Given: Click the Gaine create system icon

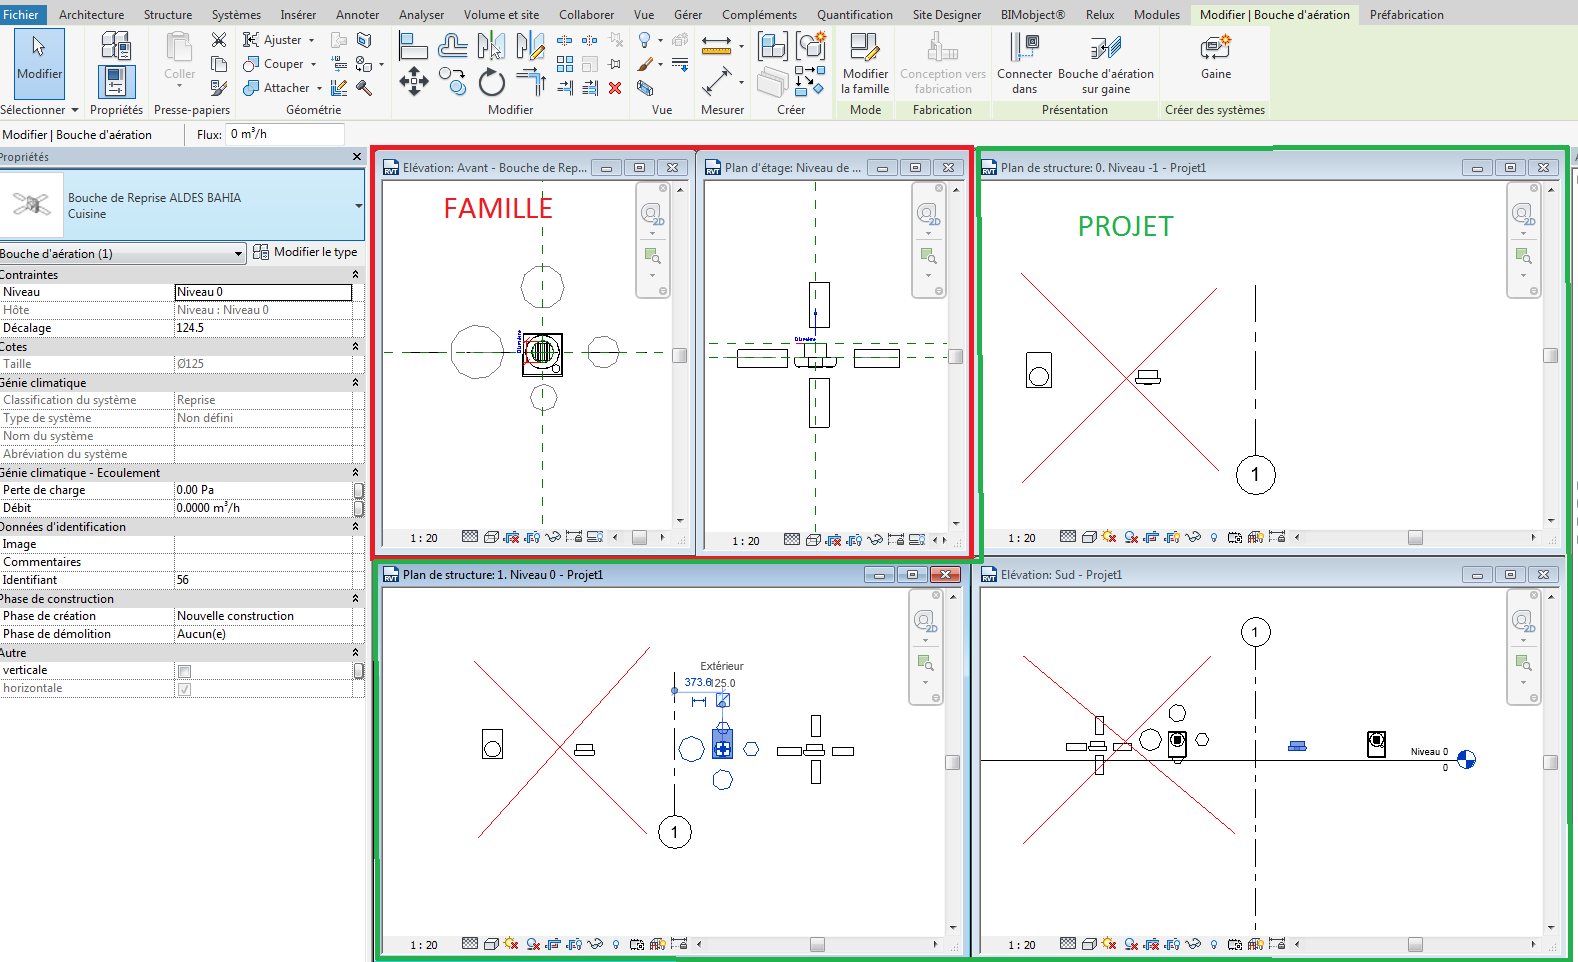Looking at the screenshot, I should pyautogui.click(x=1215, y=57).
